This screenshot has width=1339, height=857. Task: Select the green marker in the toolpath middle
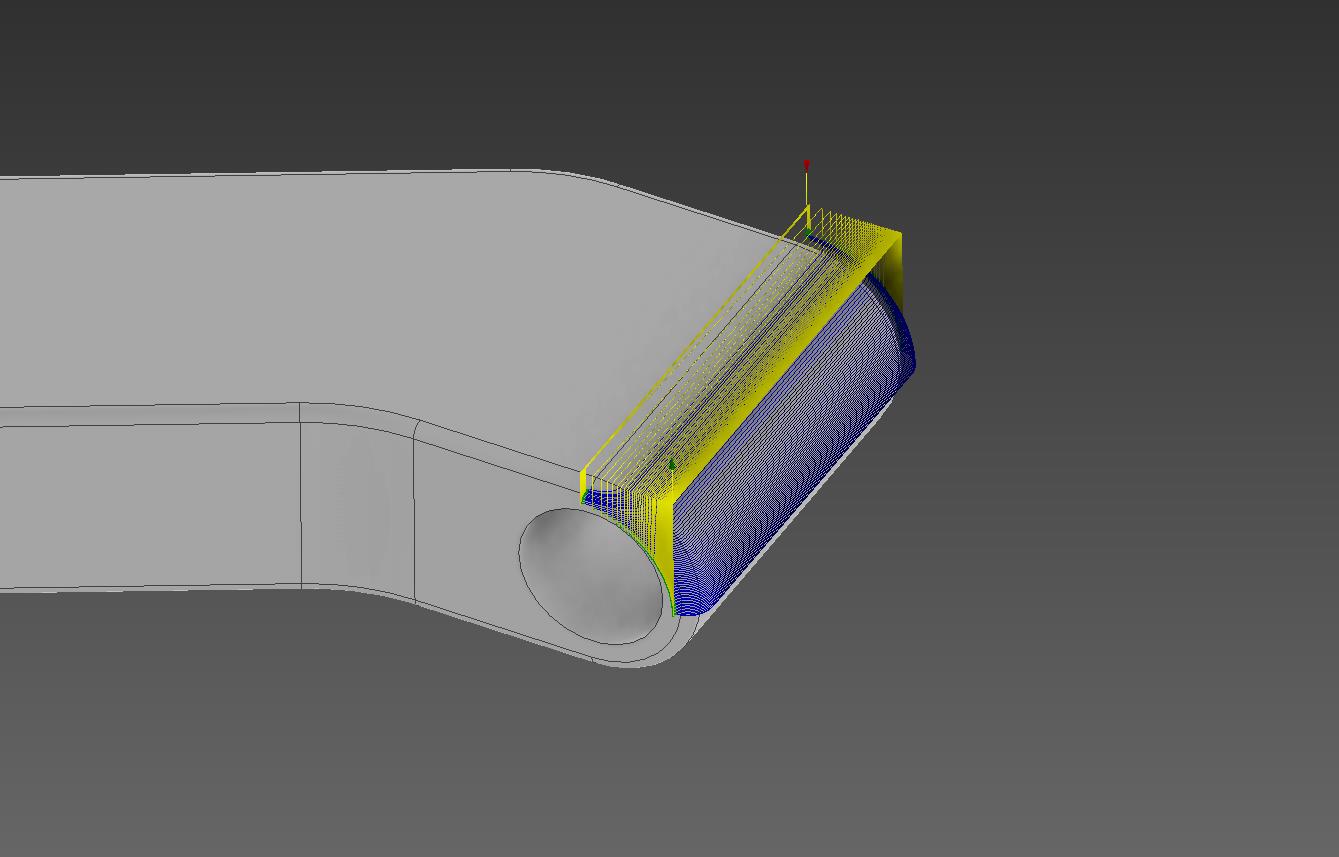click(x=672, y=464)
